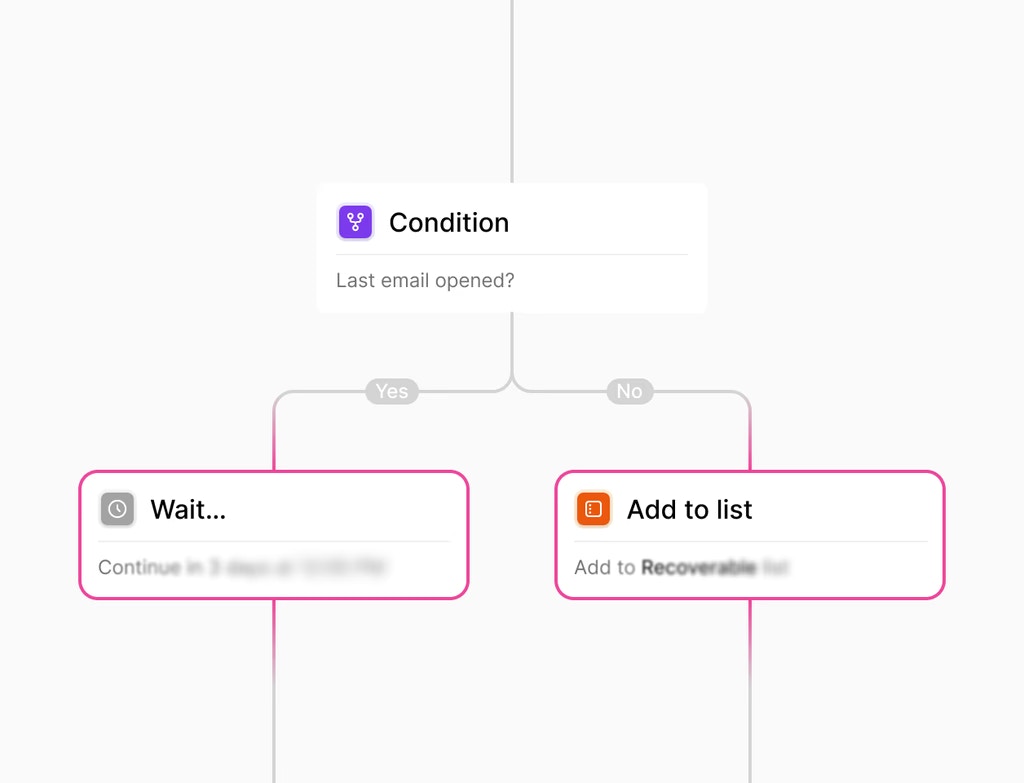Select the Yes branch label
This screenshot has width=1024, height=783.
(391, 391)
